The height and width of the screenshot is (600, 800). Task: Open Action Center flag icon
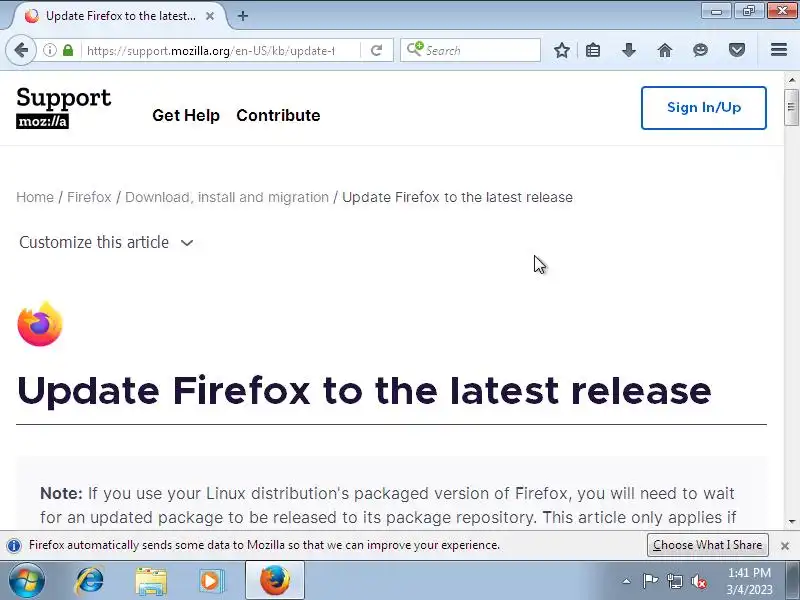[x=650, y=581]
